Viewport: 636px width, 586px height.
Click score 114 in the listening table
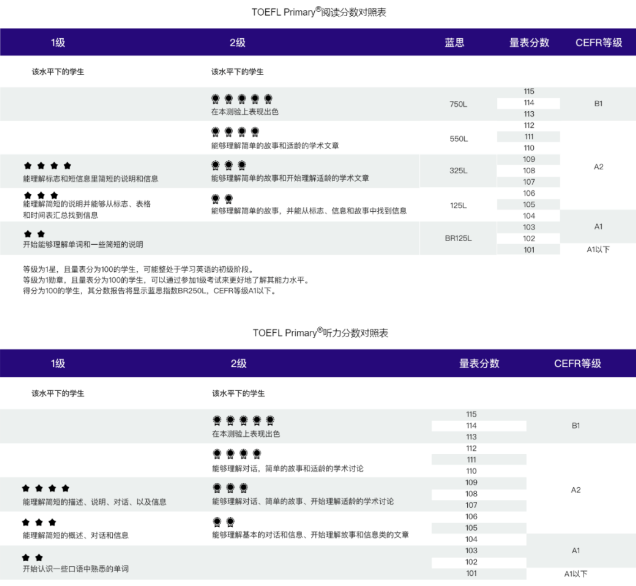pos(471,426)
